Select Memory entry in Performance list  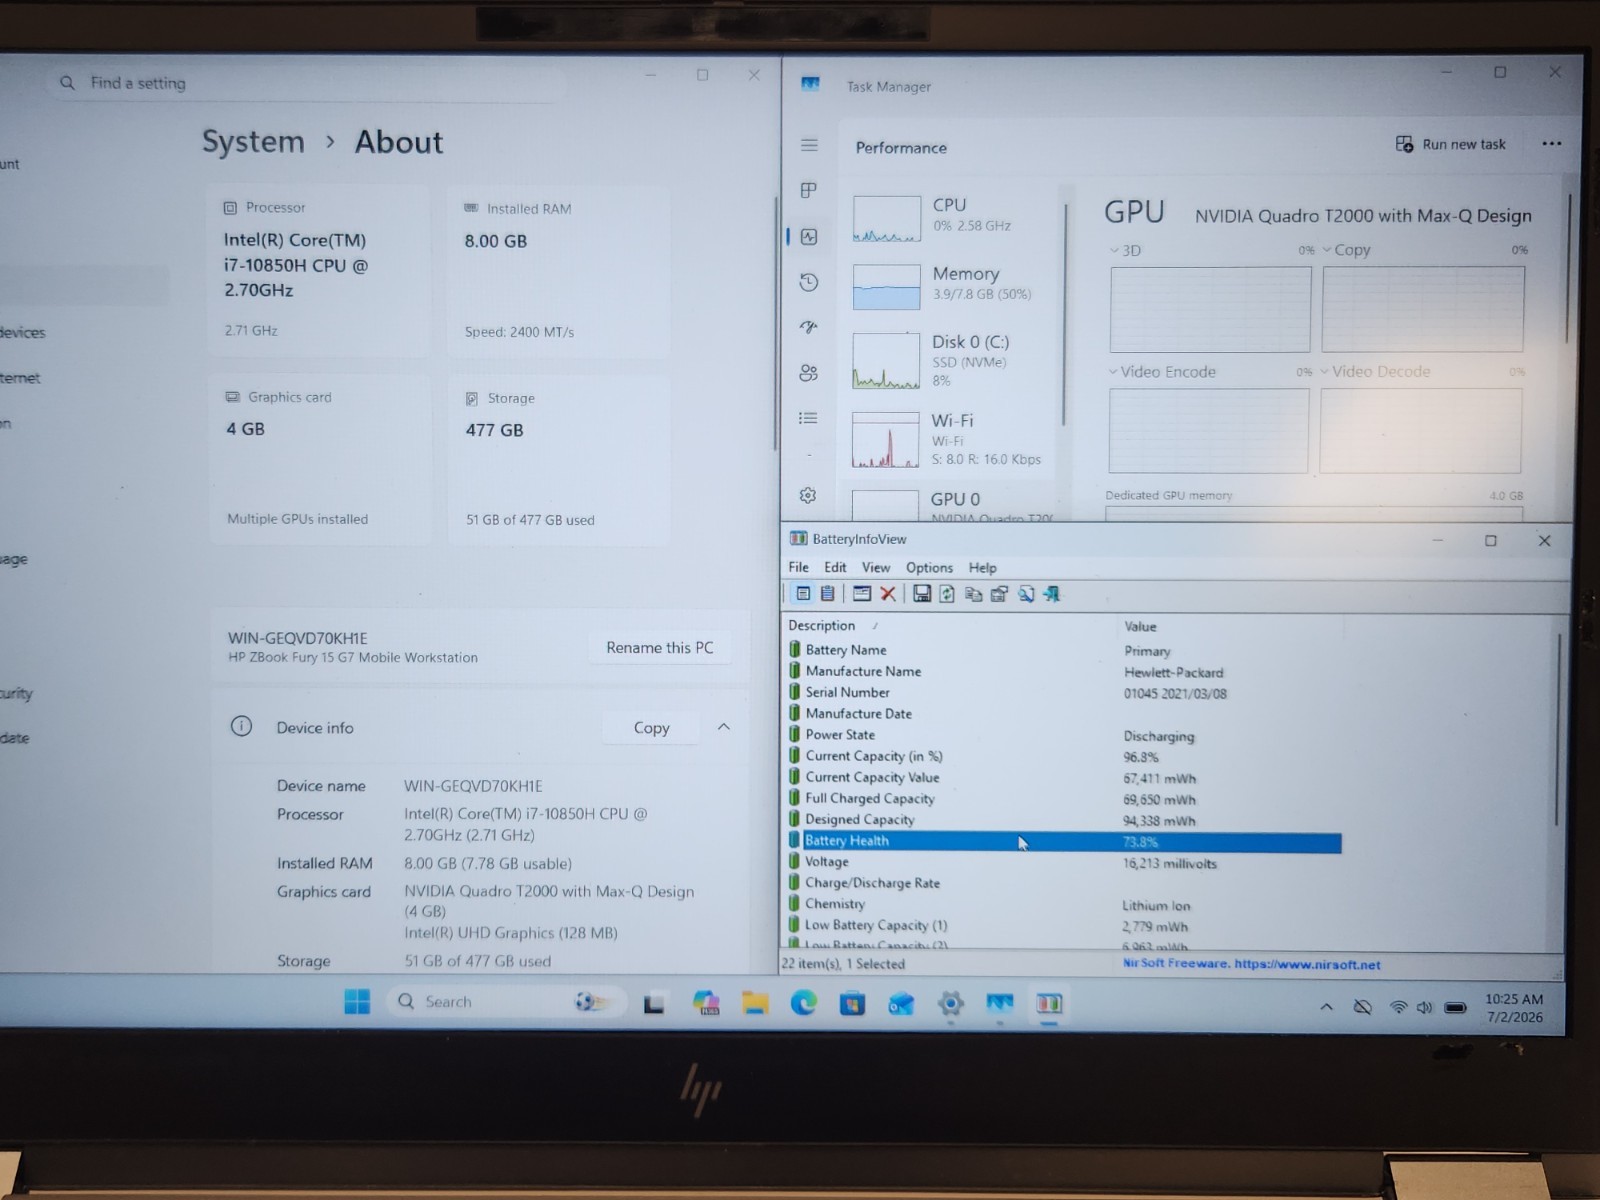coord(950,285)
